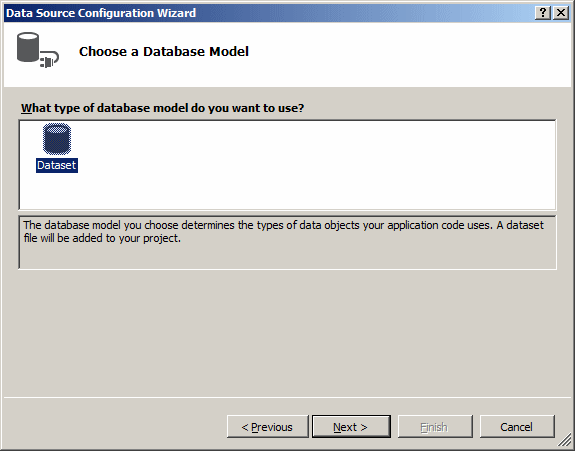Go back with the Previous button
This screenshot has width=575, height=451.
point(268,426)
